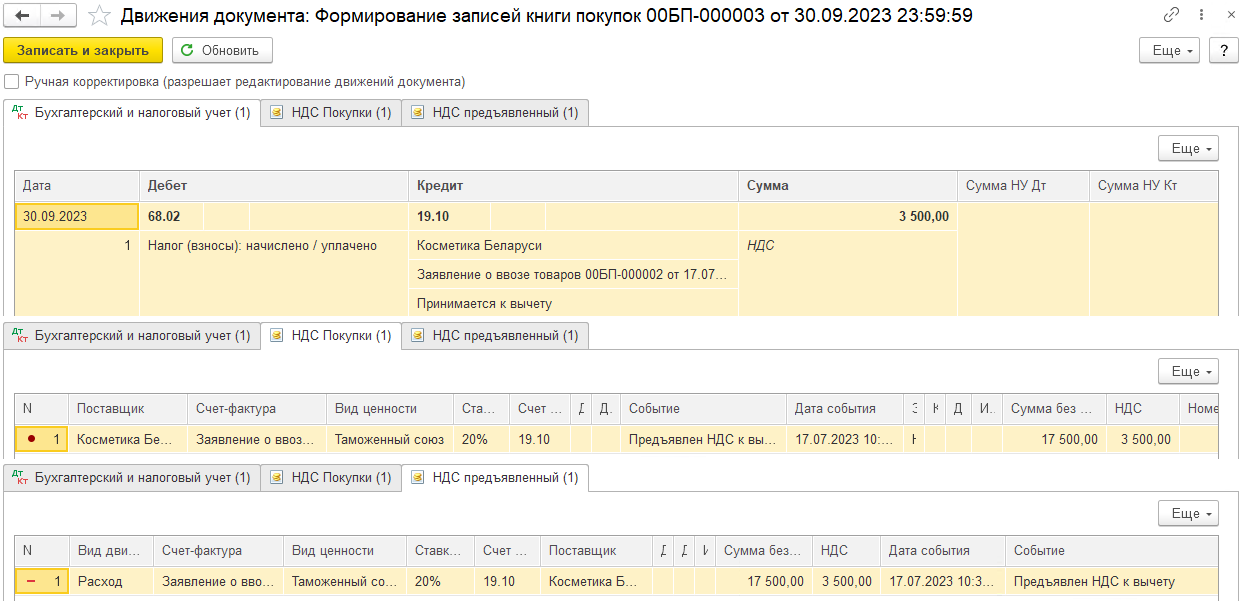
Task: Open the vertical dots window menu
Action: (1200, 16)
